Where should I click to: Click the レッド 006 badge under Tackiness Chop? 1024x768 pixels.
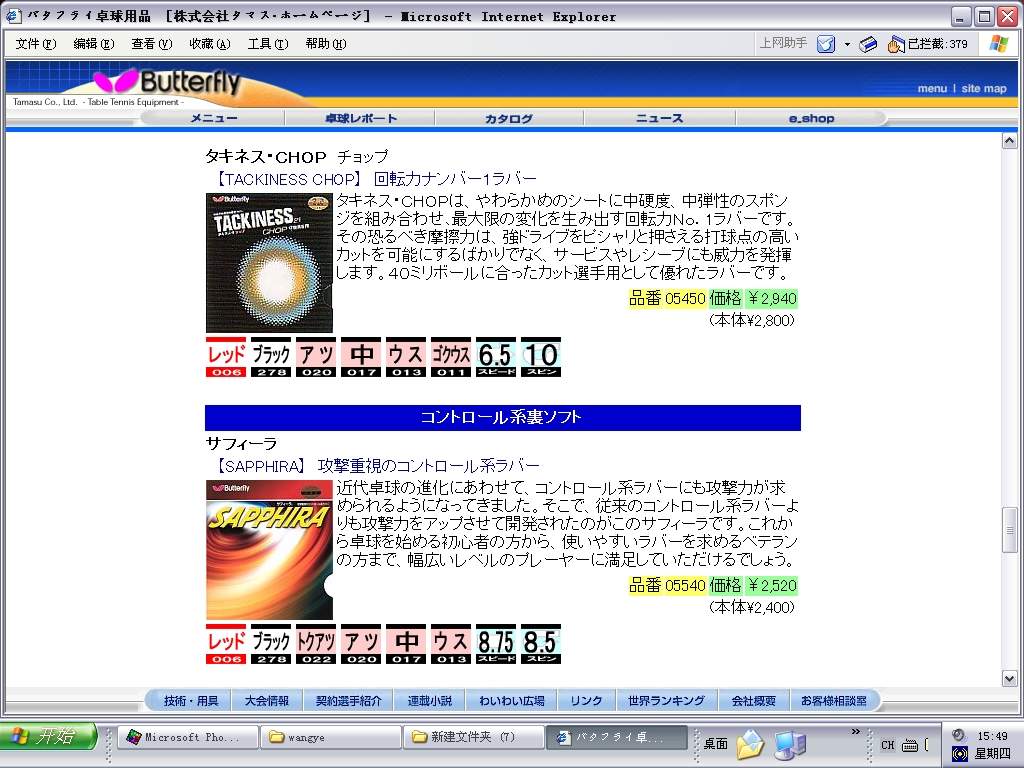226,357
